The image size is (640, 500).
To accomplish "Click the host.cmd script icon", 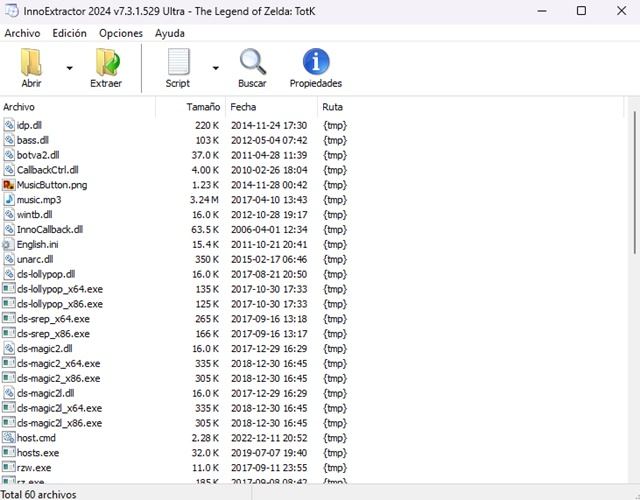I will tap(9, 438).
